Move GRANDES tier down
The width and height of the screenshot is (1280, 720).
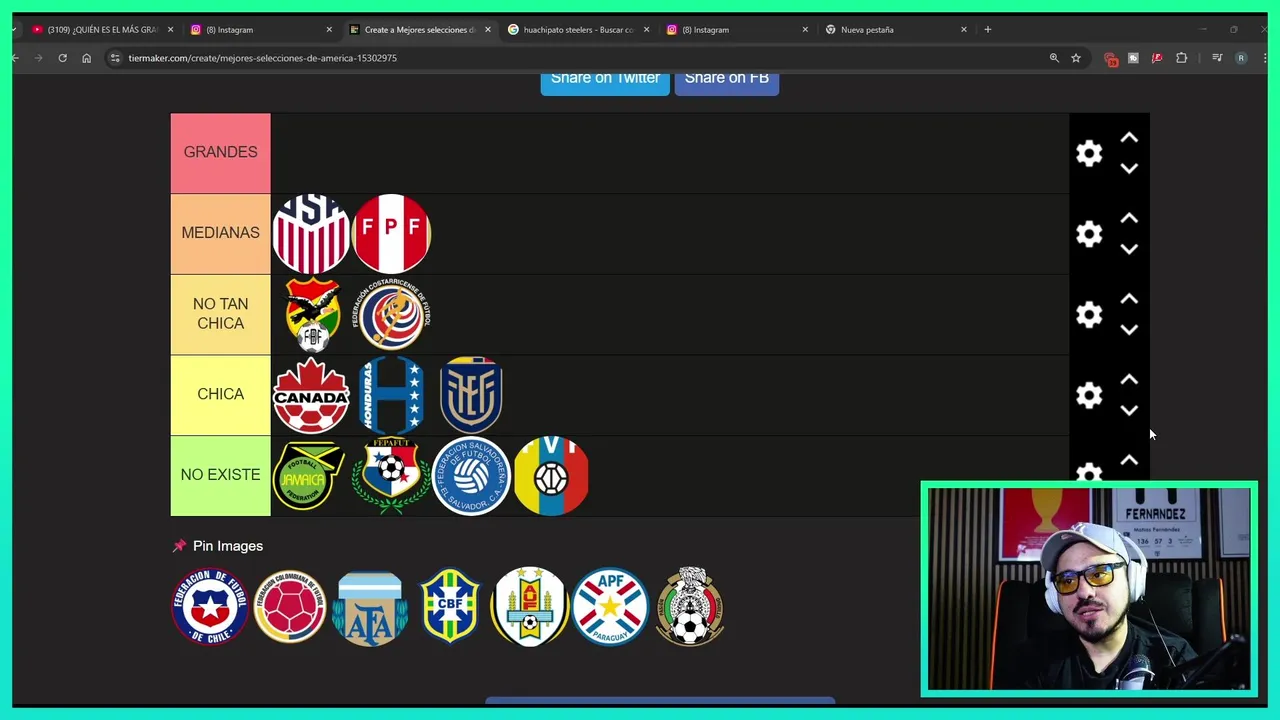[x=1129, y=169]
